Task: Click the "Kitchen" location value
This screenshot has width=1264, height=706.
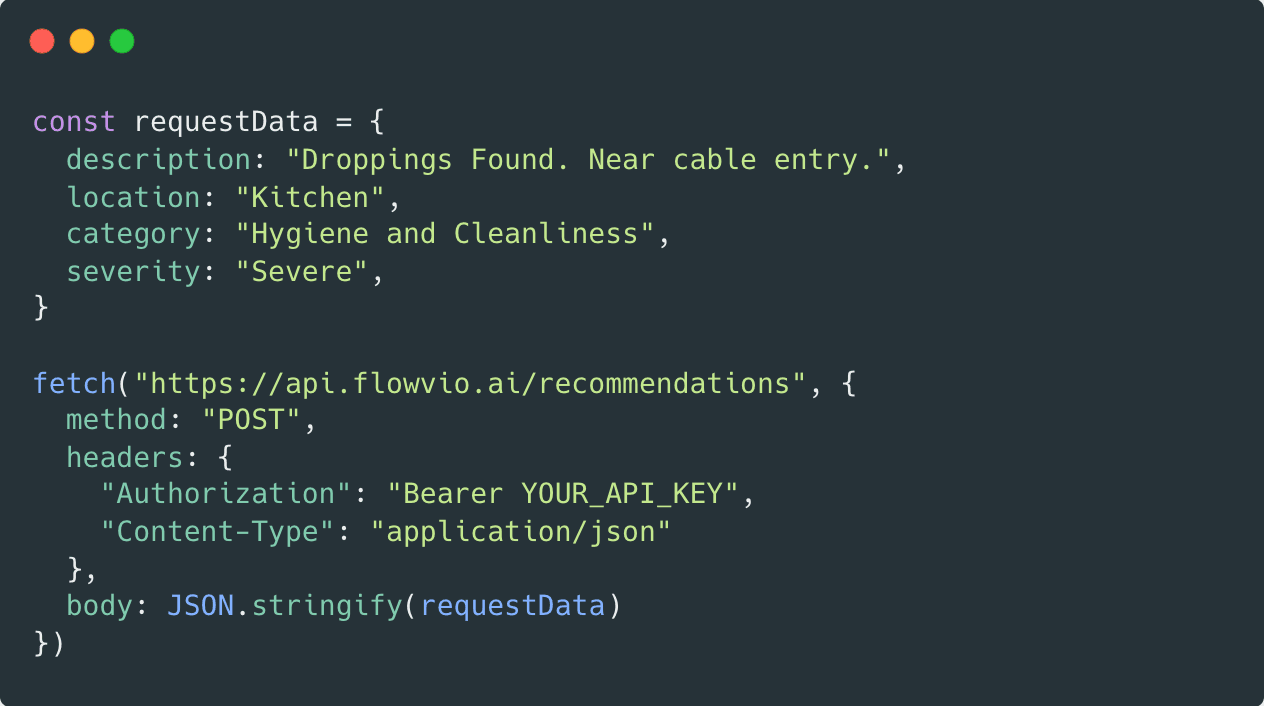Action: click(310, 197)
